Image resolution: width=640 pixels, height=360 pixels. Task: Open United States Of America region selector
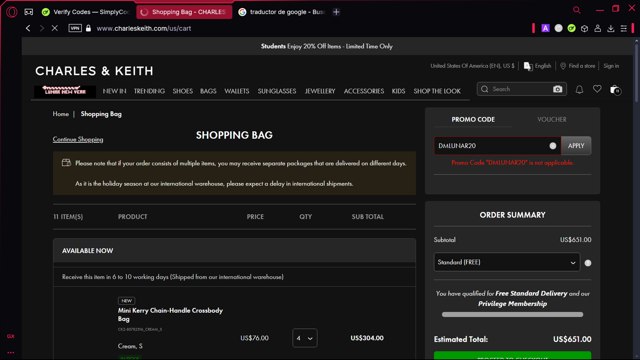(x=472, y=66)
